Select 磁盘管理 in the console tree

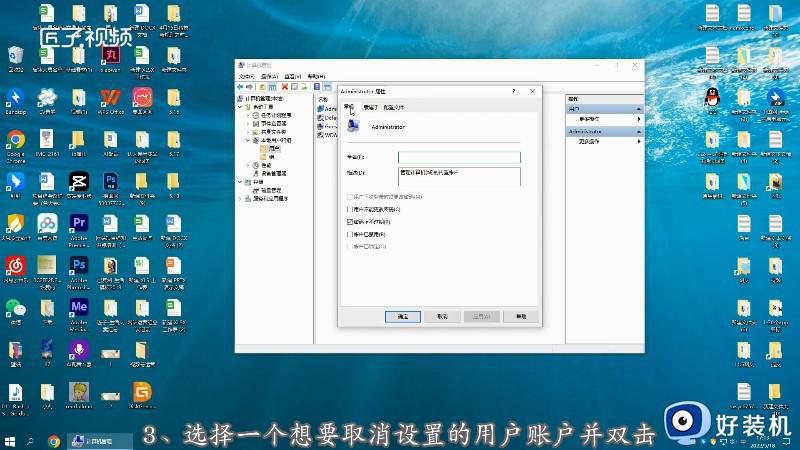pos(267,190)
